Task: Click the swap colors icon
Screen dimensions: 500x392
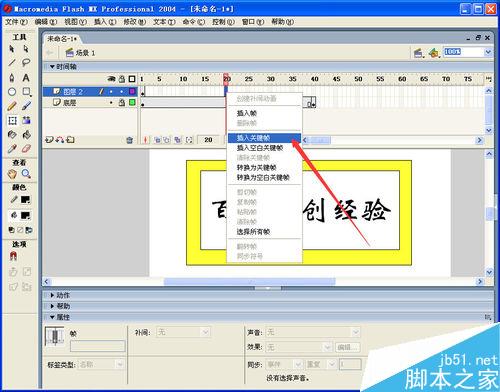Action: pyautogui.click(x=29, y=230)
